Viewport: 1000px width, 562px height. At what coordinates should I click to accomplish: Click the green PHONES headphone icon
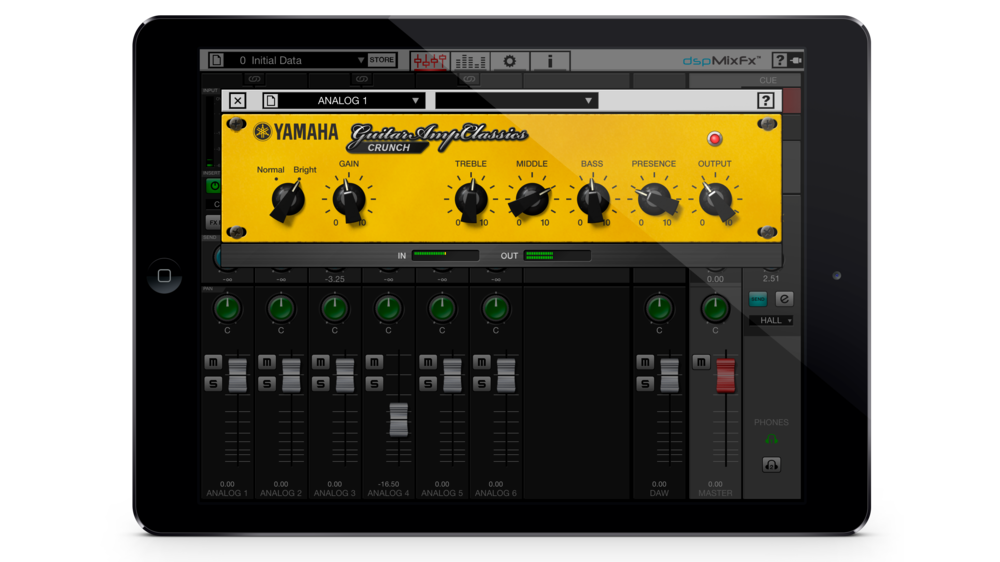click(x=771, y=440)
